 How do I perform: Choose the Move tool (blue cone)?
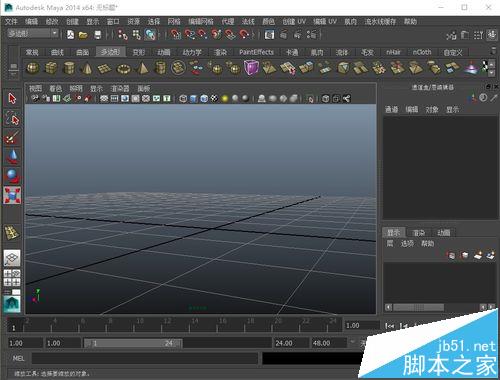12,157
